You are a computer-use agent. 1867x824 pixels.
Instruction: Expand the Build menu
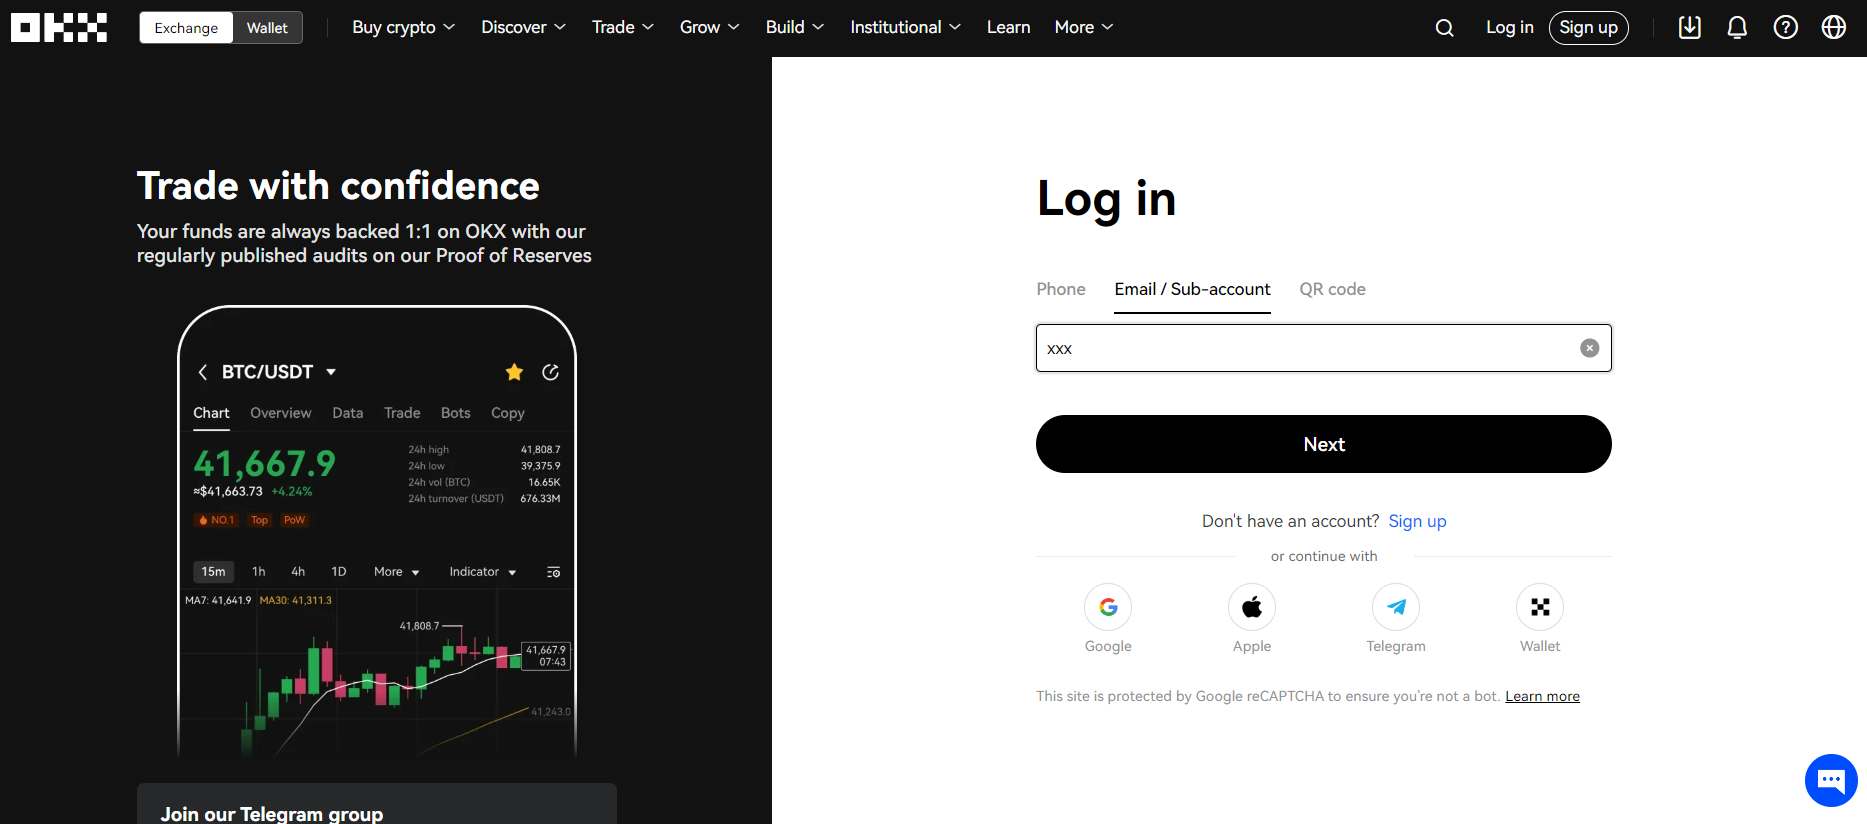(794, 28)
